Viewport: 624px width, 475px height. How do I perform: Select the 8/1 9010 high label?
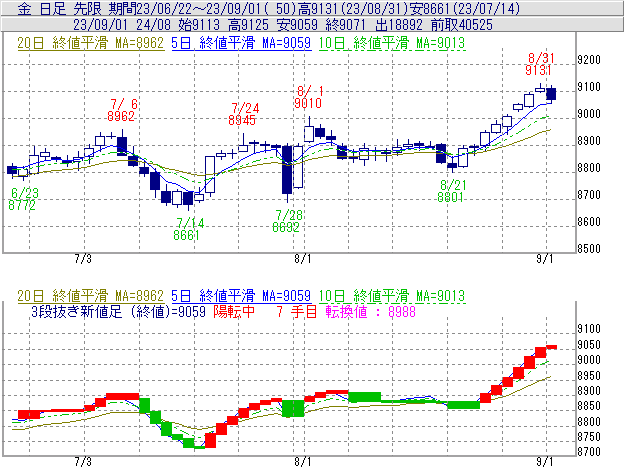coord(308,97)
